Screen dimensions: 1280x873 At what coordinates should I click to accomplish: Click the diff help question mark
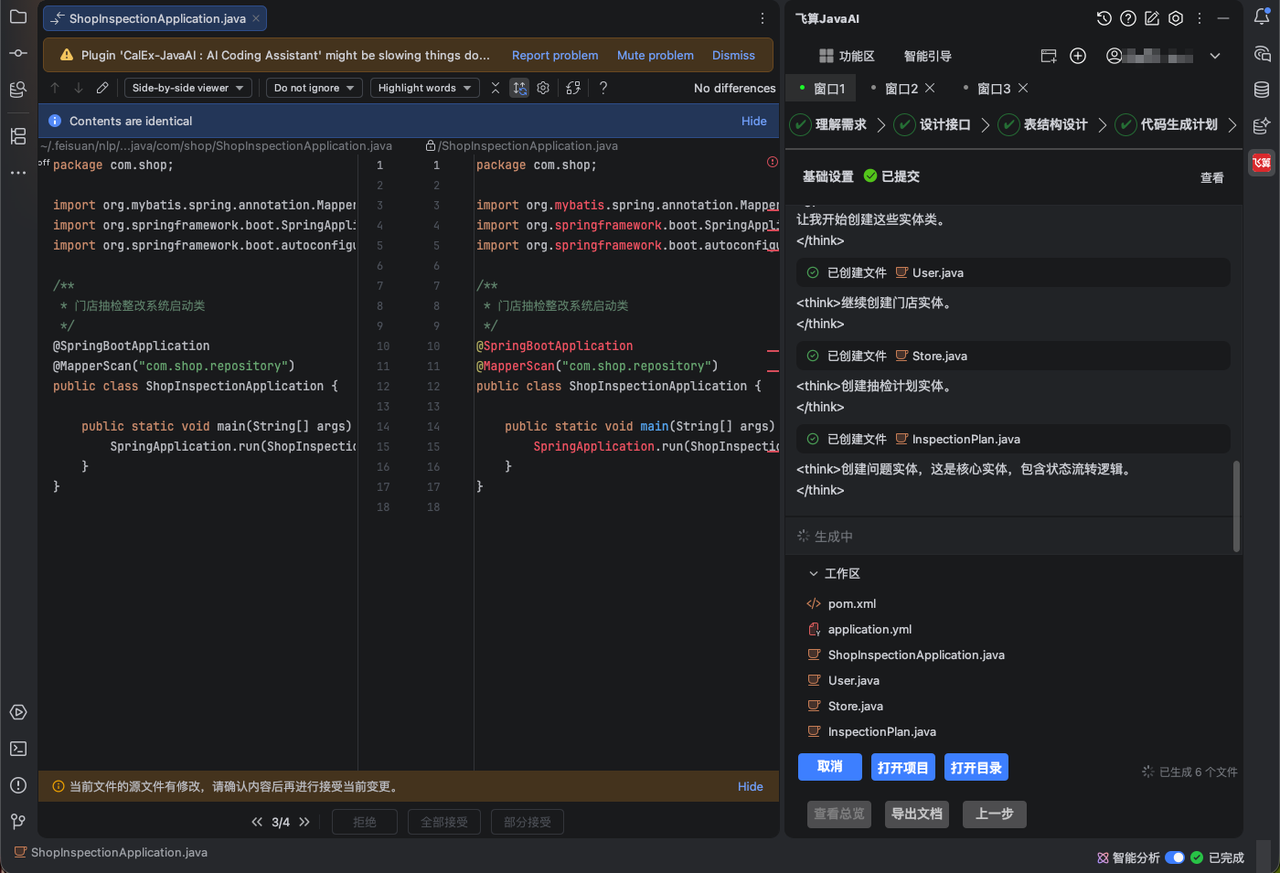603,88
